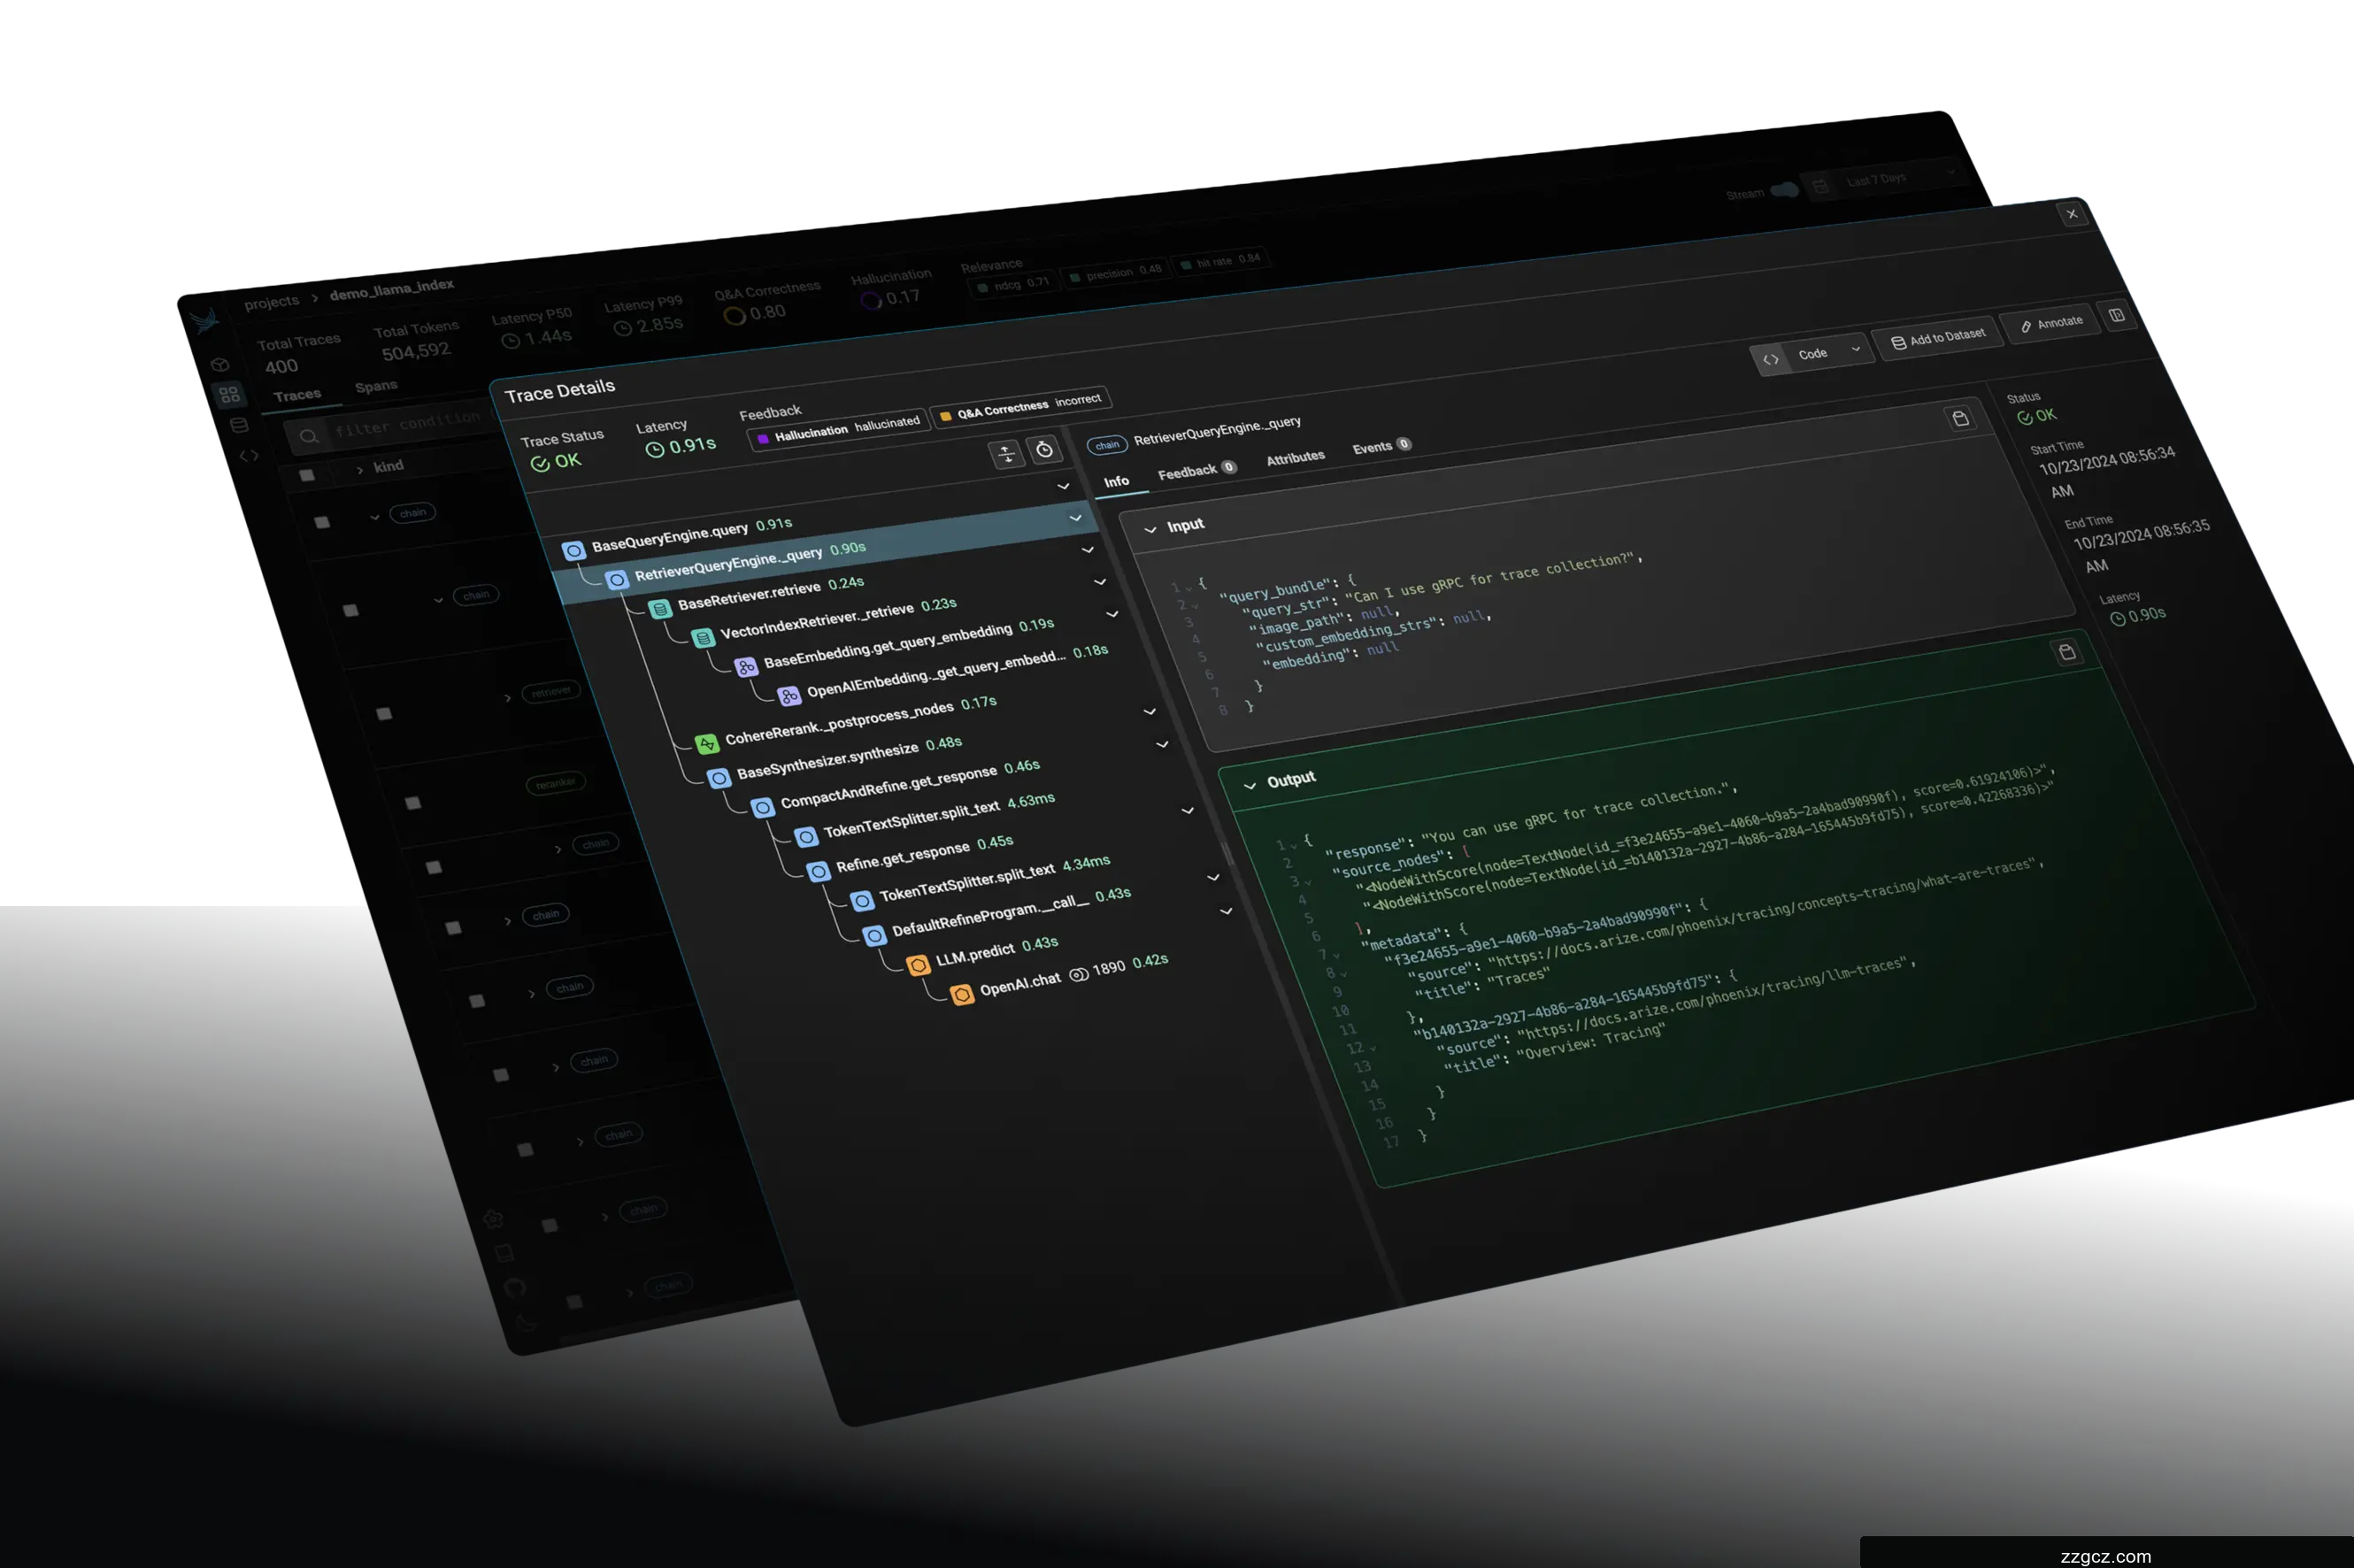Toggle the Stream switch
The height and width of the screenshot is (1568, 2354).
click(x=1784, y=190)
